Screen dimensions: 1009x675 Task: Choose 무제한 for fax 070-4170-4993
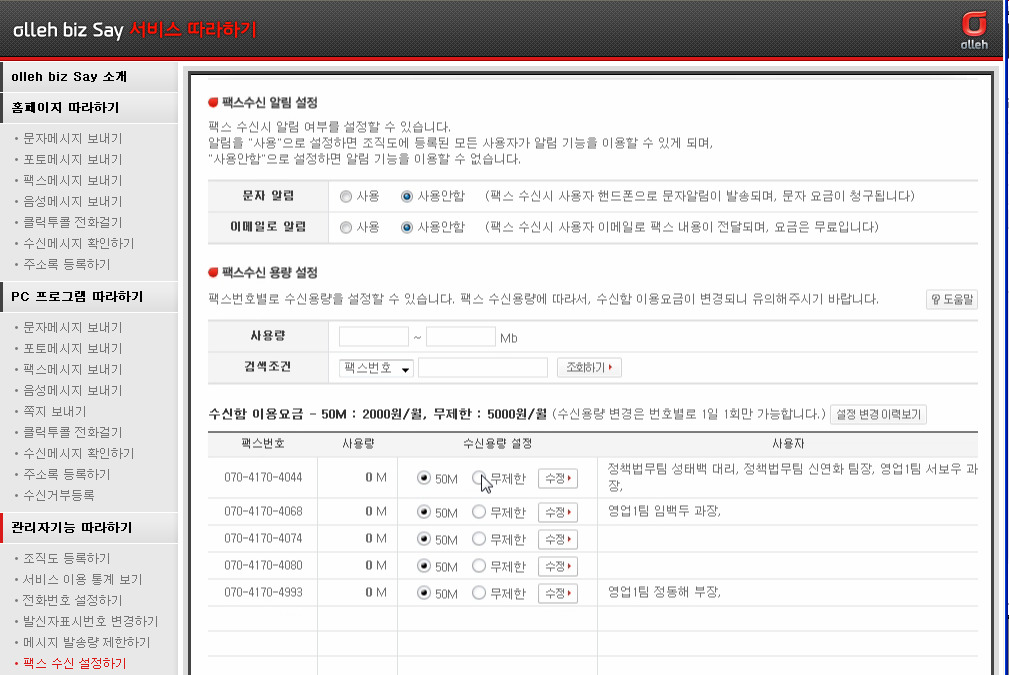click(478, 593)
